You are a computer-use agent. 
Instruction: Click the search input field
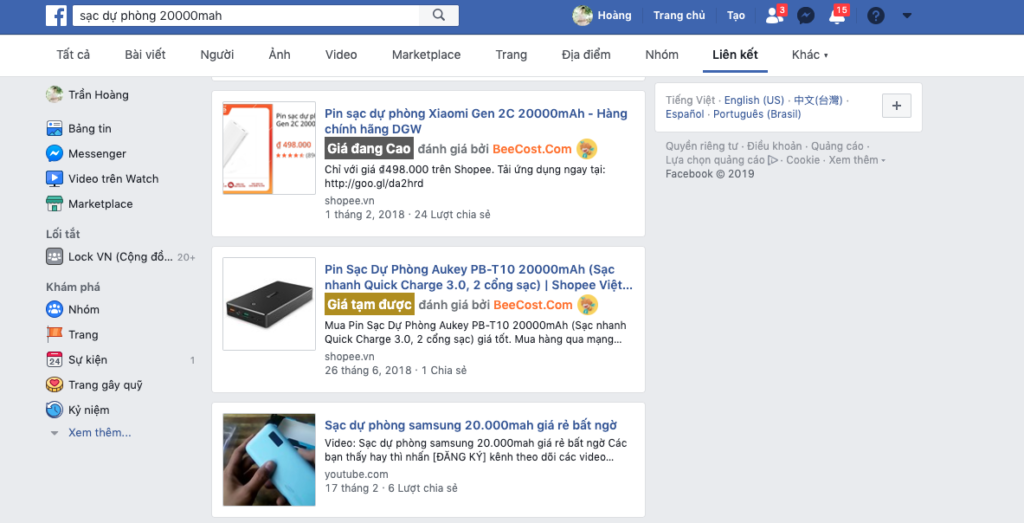click(x=247, y=15)
